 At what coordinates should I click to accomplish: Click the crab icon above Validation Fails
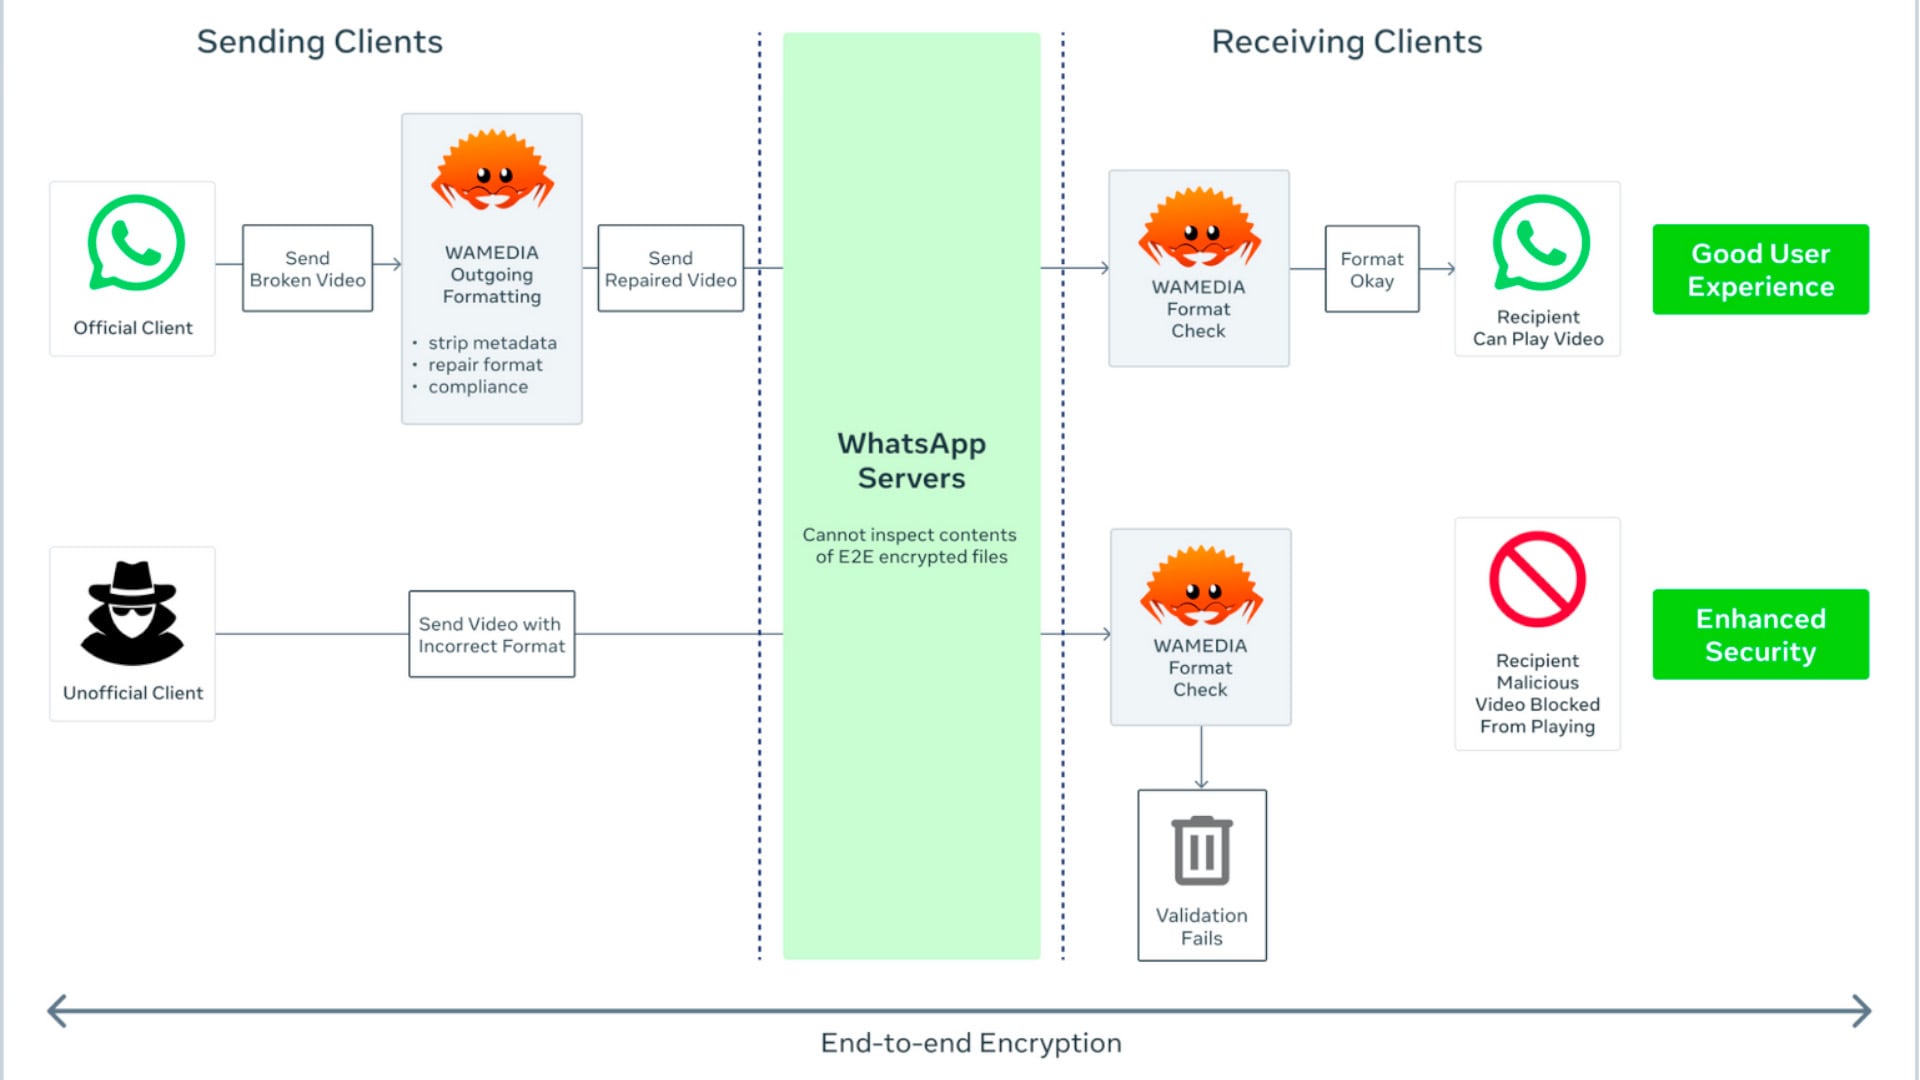pyautogui.click(x=1201, y=585)
